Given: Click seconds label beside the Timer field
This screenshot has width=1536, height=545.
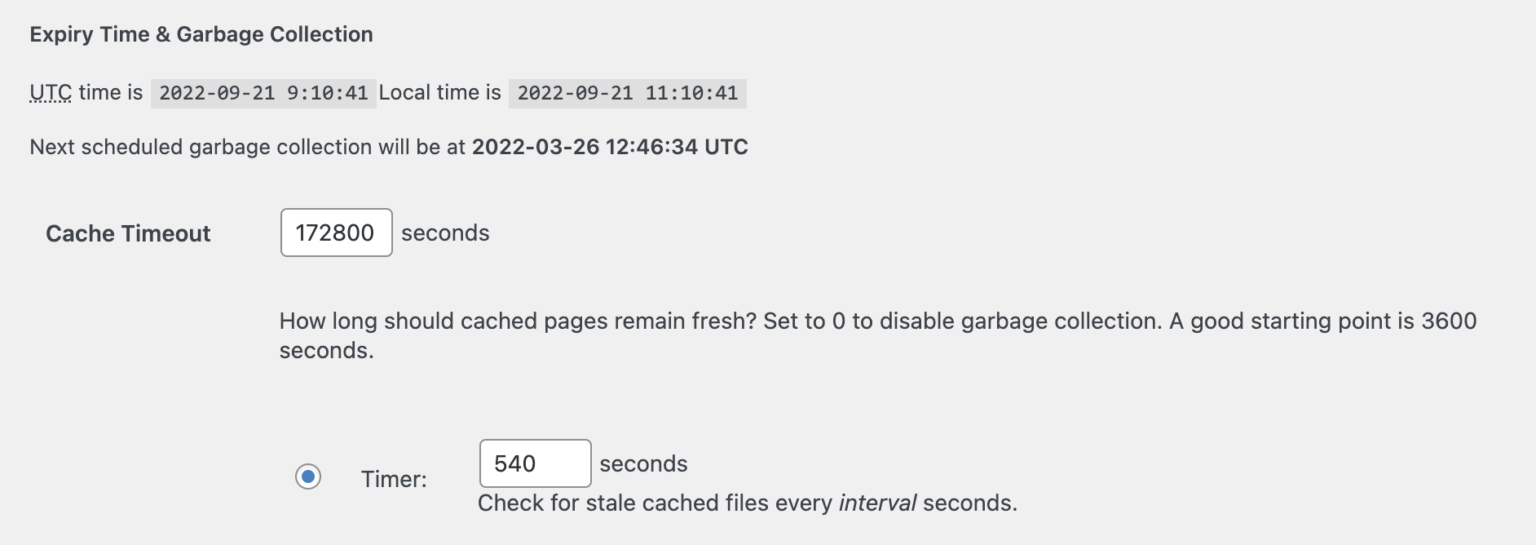Looking at the screenshot, I should [x=643, y=464].
